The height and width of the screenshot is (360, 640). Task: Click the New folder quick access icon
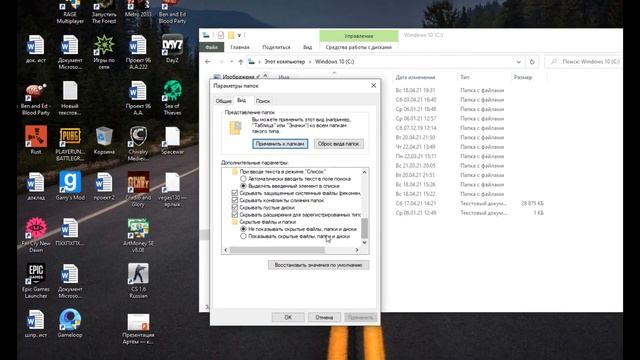231,35
